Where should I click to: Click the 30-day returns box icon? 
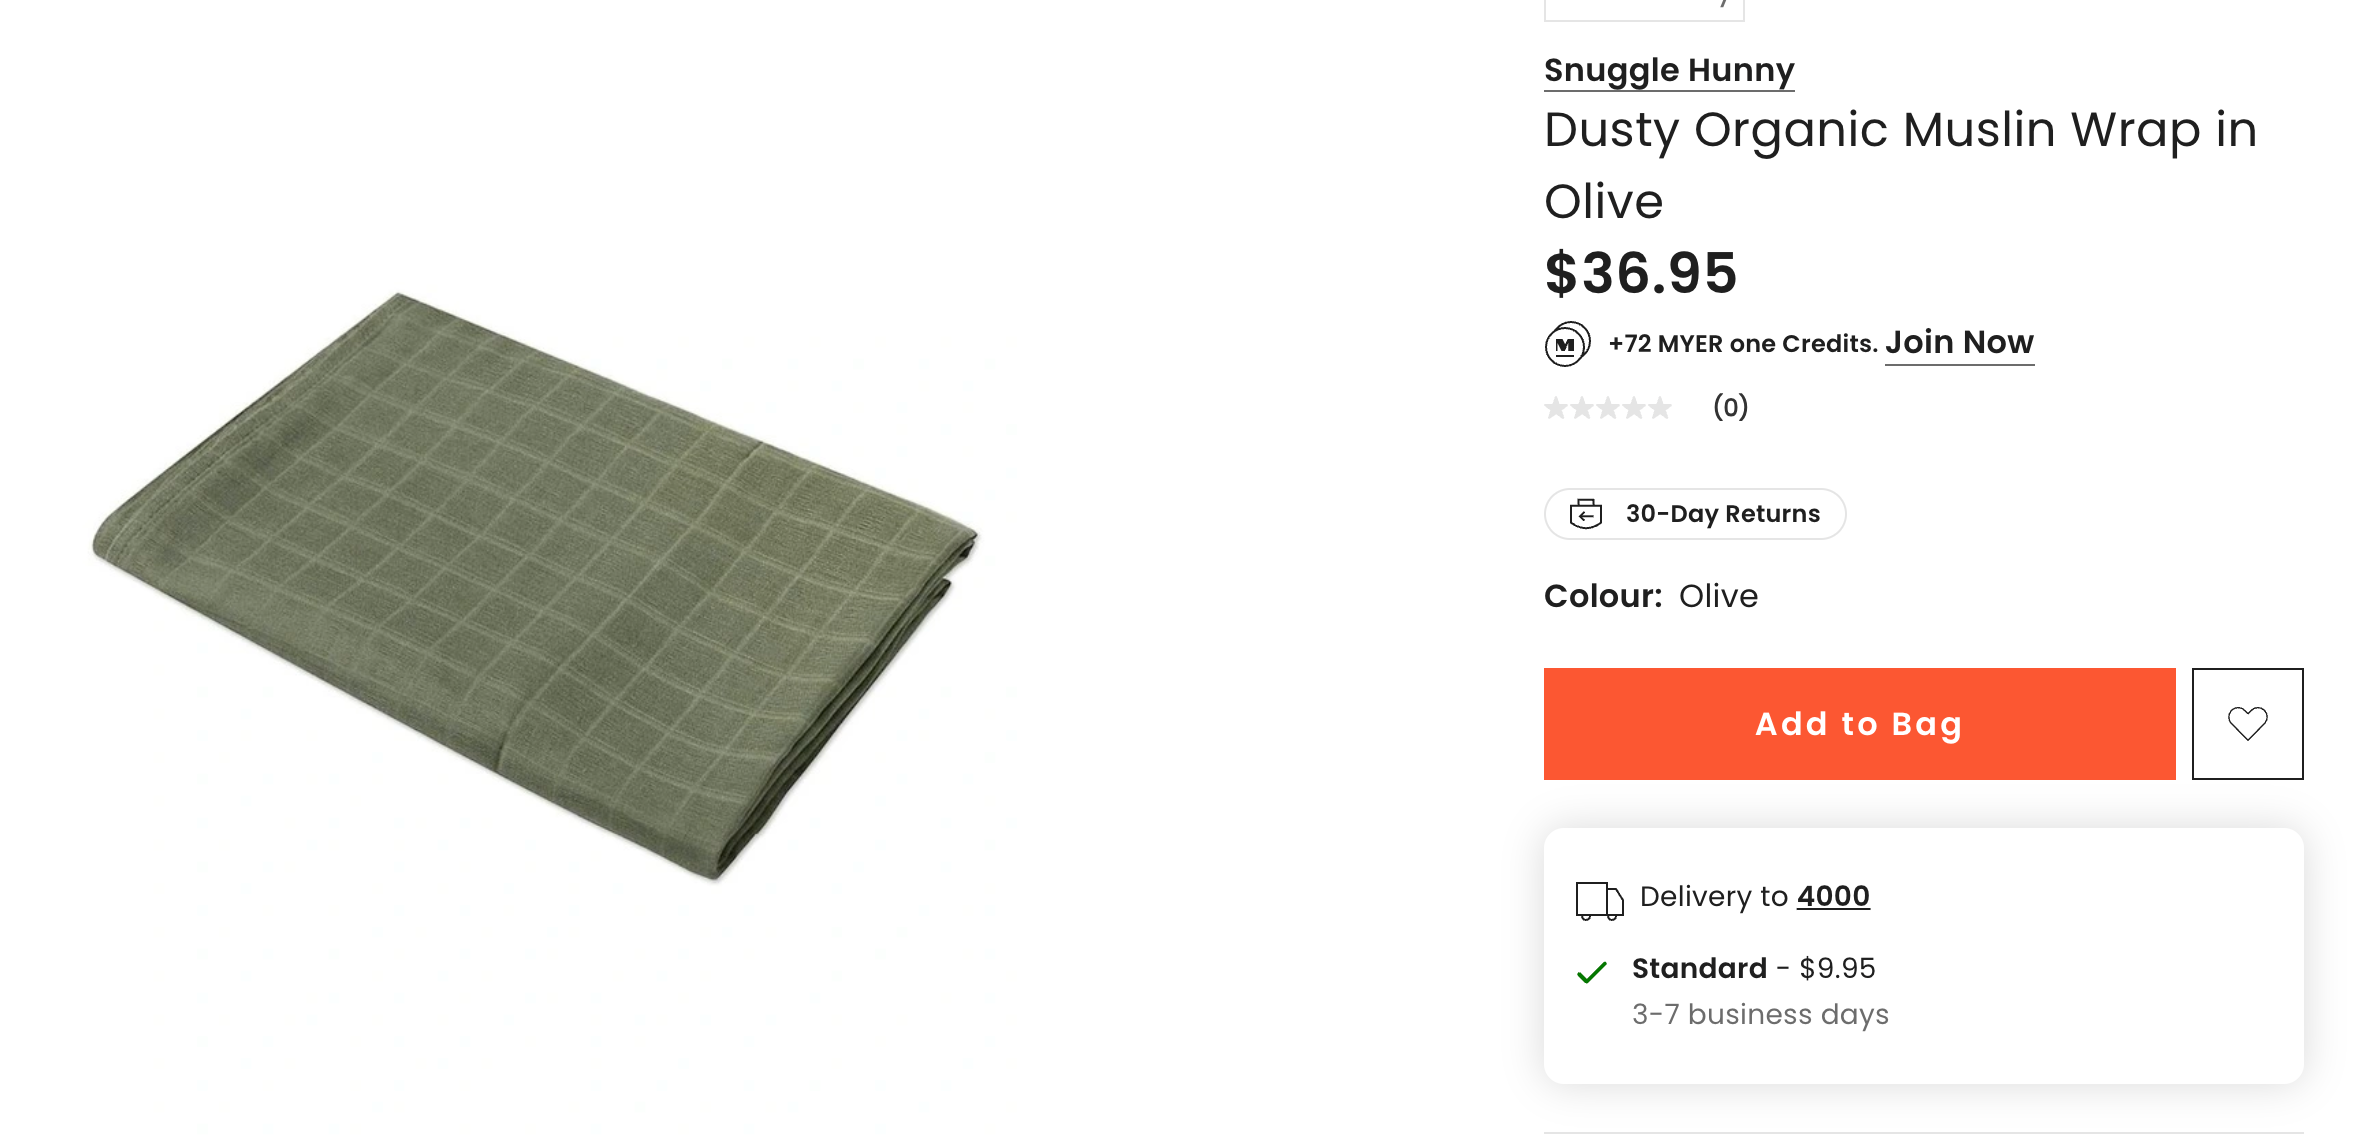1585,514
